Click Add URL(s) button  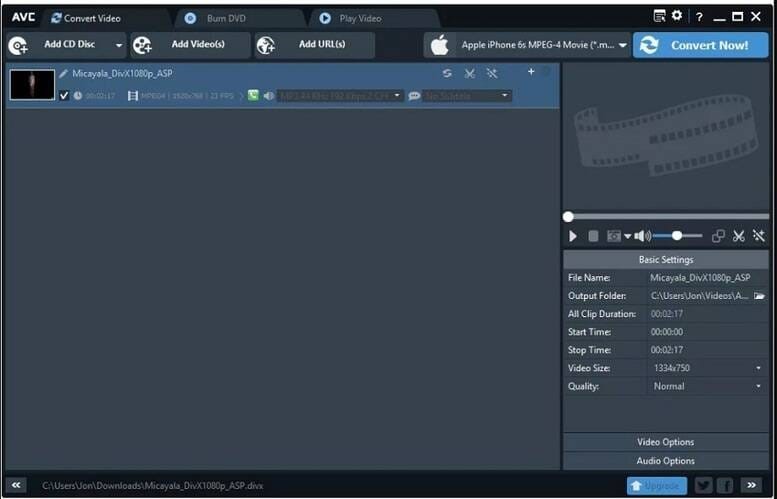pyautogui.click(x=315, y=45)
